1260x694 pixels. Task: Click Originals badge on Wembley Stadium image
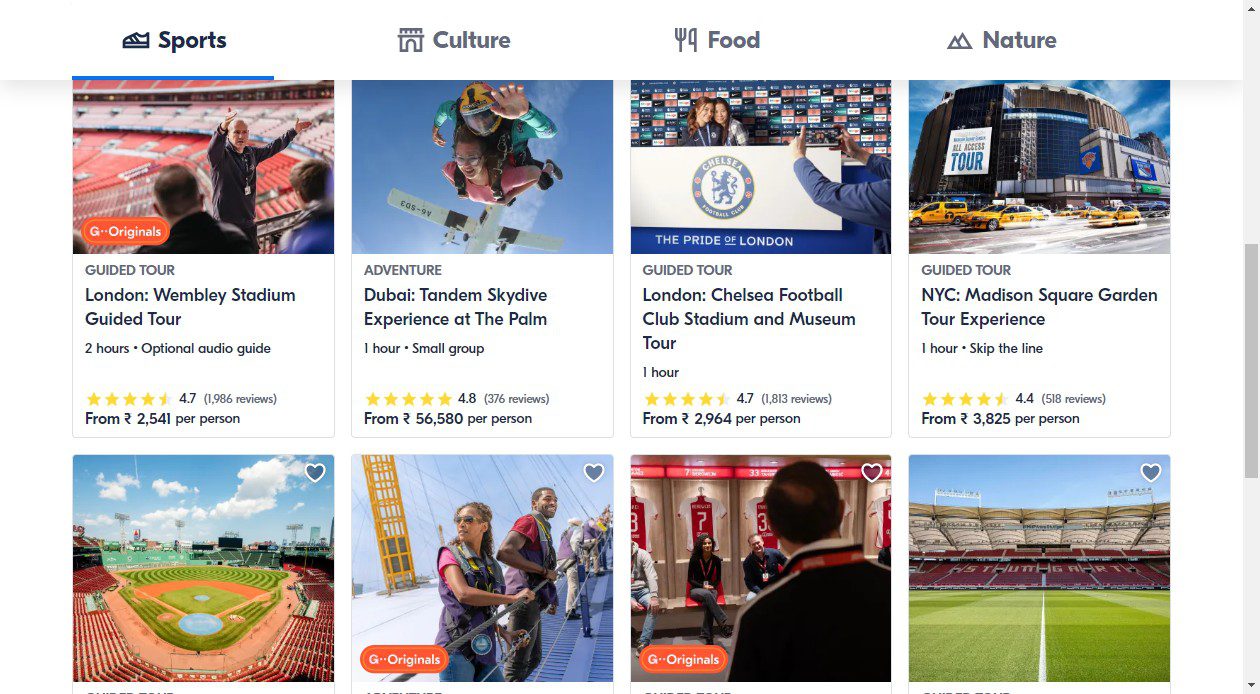click(125, 232)
